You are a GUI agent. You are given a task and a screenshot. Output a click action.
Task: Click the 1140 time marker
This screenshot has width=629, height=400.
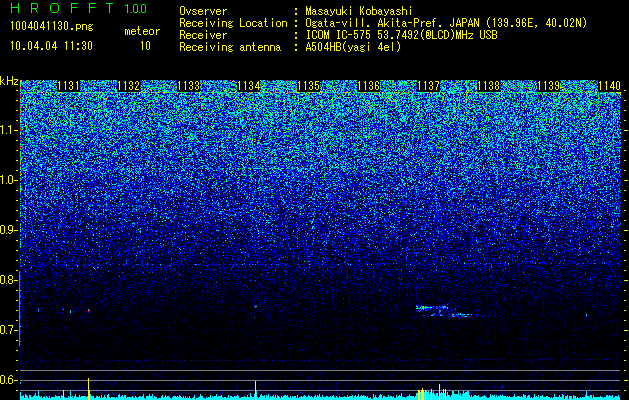609,86
